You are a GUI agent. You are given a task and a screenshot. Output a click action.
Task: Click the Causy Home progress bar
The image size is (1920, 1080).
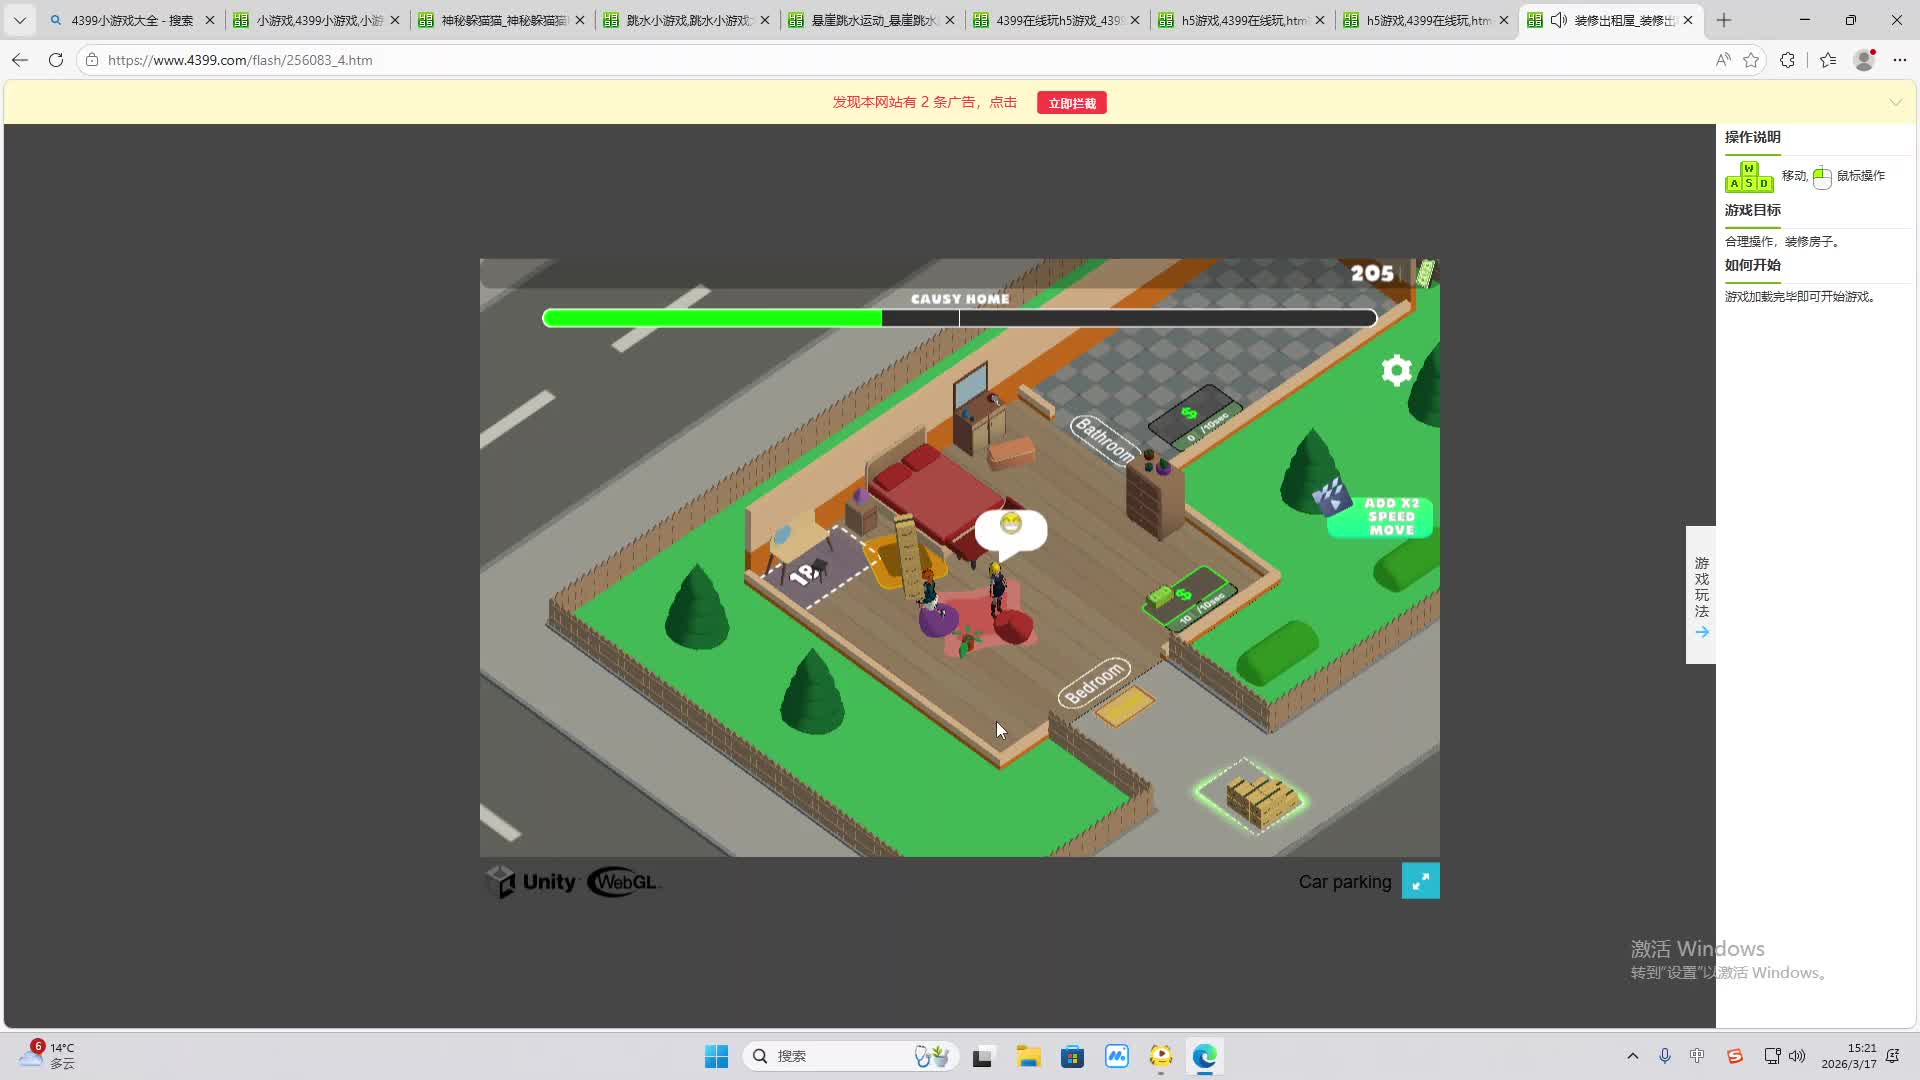(x=959, y=318)
